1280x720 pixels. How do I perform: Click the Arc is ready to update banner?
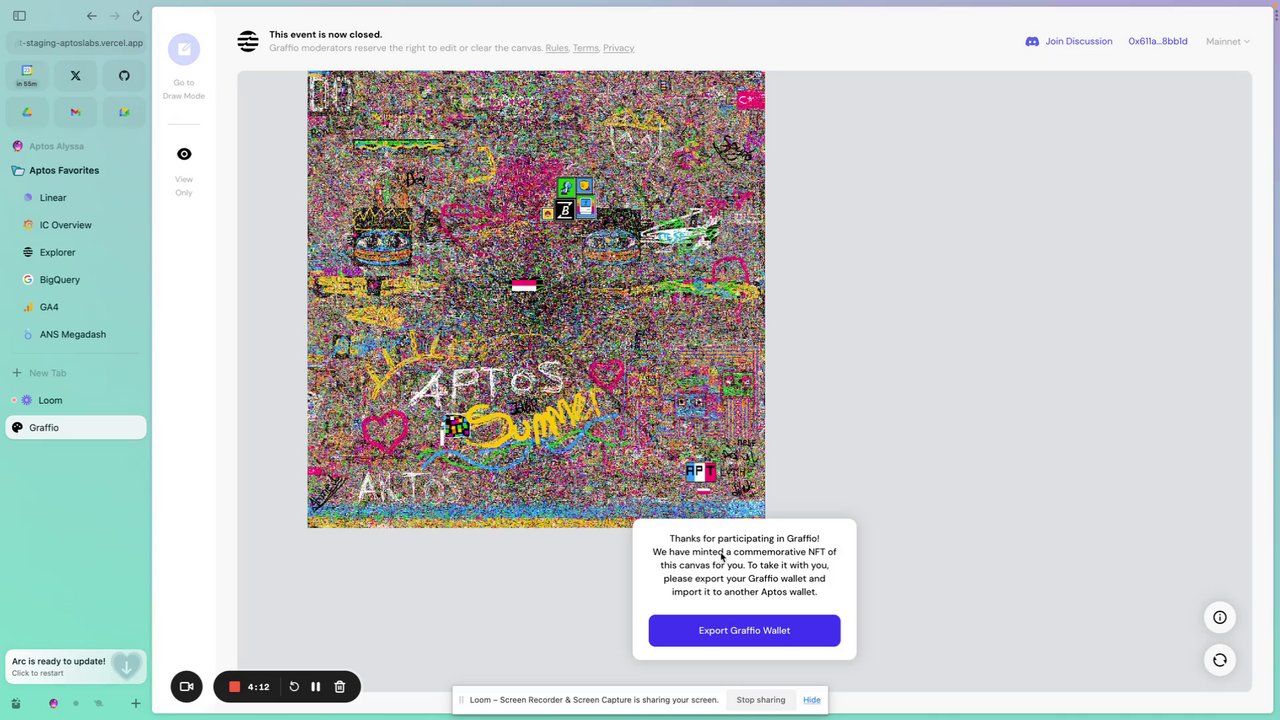coord(76,666)
